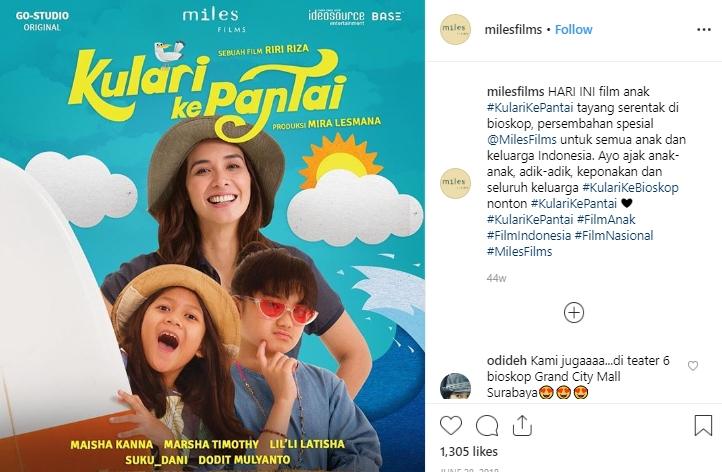
Task: Open odideh's profile picture
Action: (455, 386)
